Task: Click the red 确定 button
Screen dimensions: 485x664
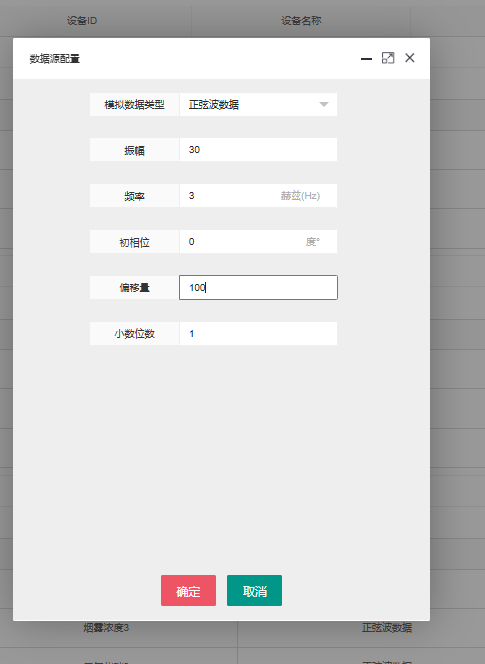Action: click(x=188, y=590)
